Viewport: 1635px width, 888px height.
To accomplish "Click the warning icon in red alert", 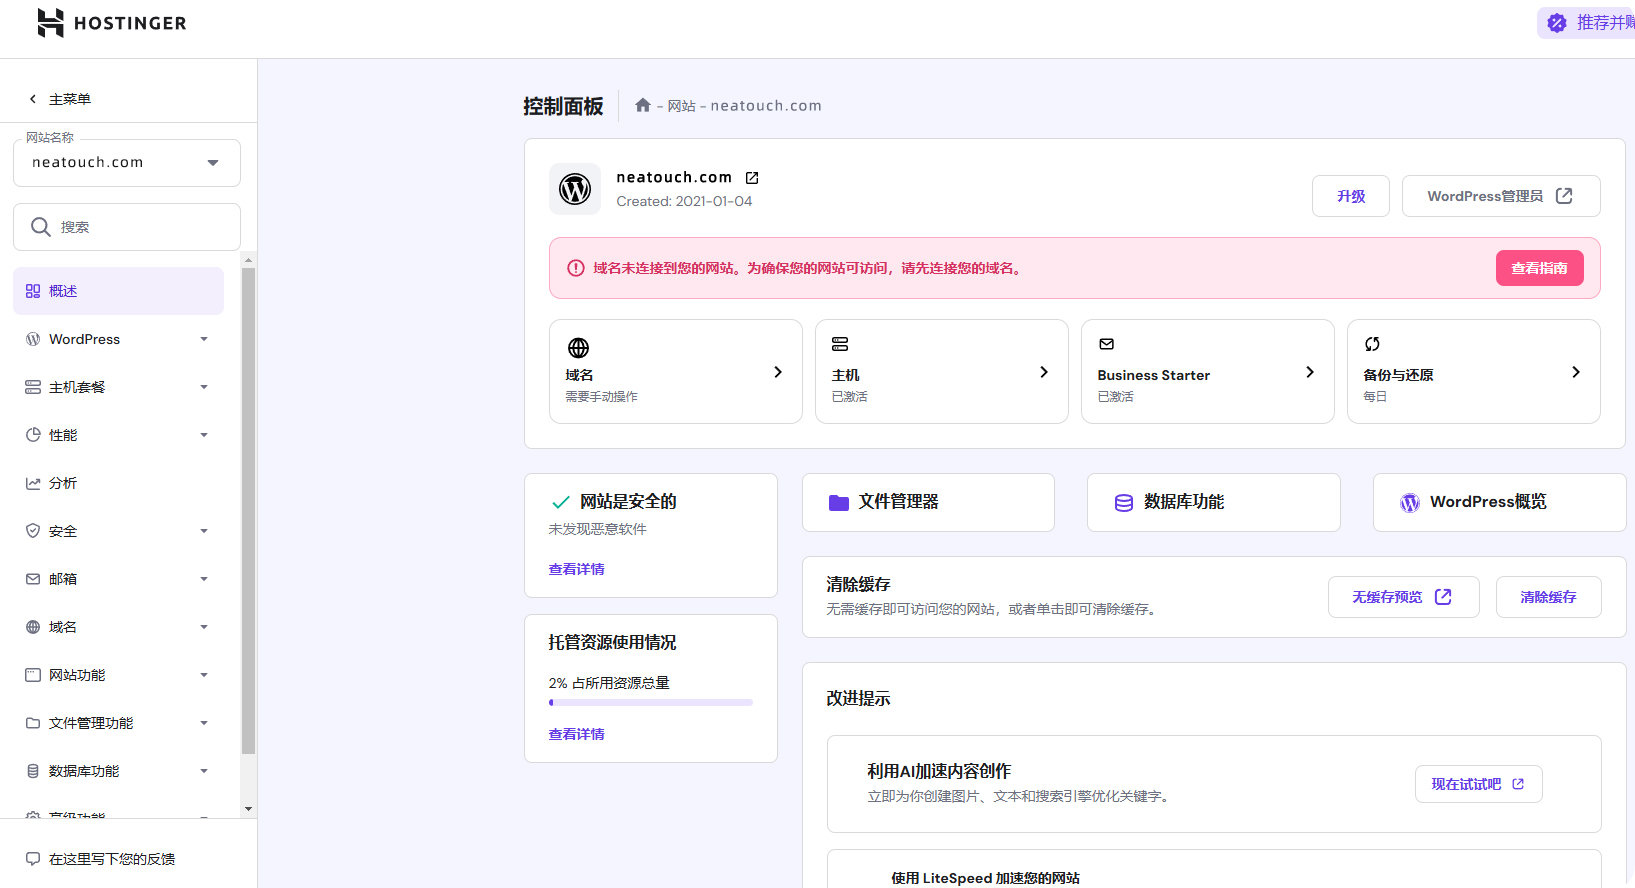I will click(576, 268).
